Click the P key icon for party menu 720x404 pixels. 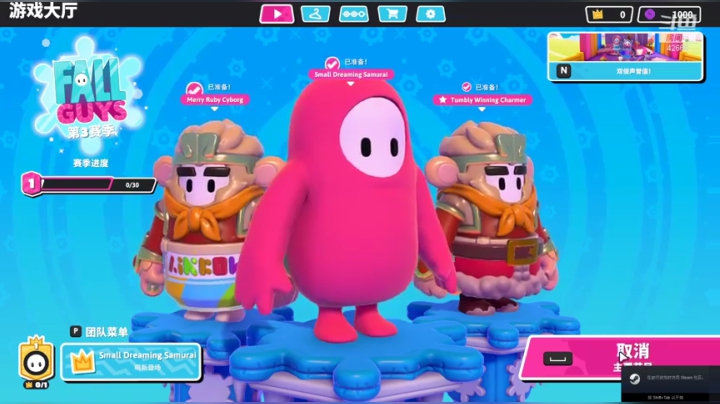pyautogui.click(x=76, y=331)
